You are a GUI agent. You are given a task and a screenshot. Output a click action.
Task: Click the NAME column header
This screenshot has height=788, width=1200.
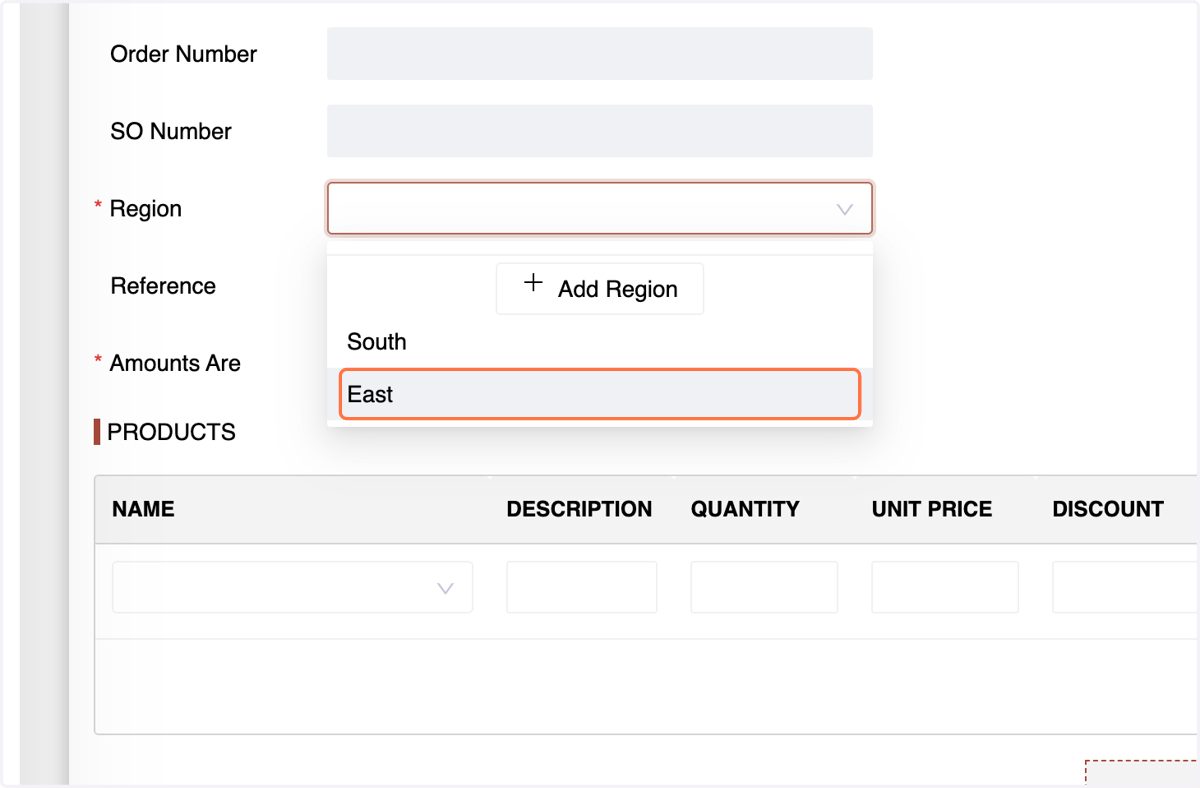[x=143, y=509]
